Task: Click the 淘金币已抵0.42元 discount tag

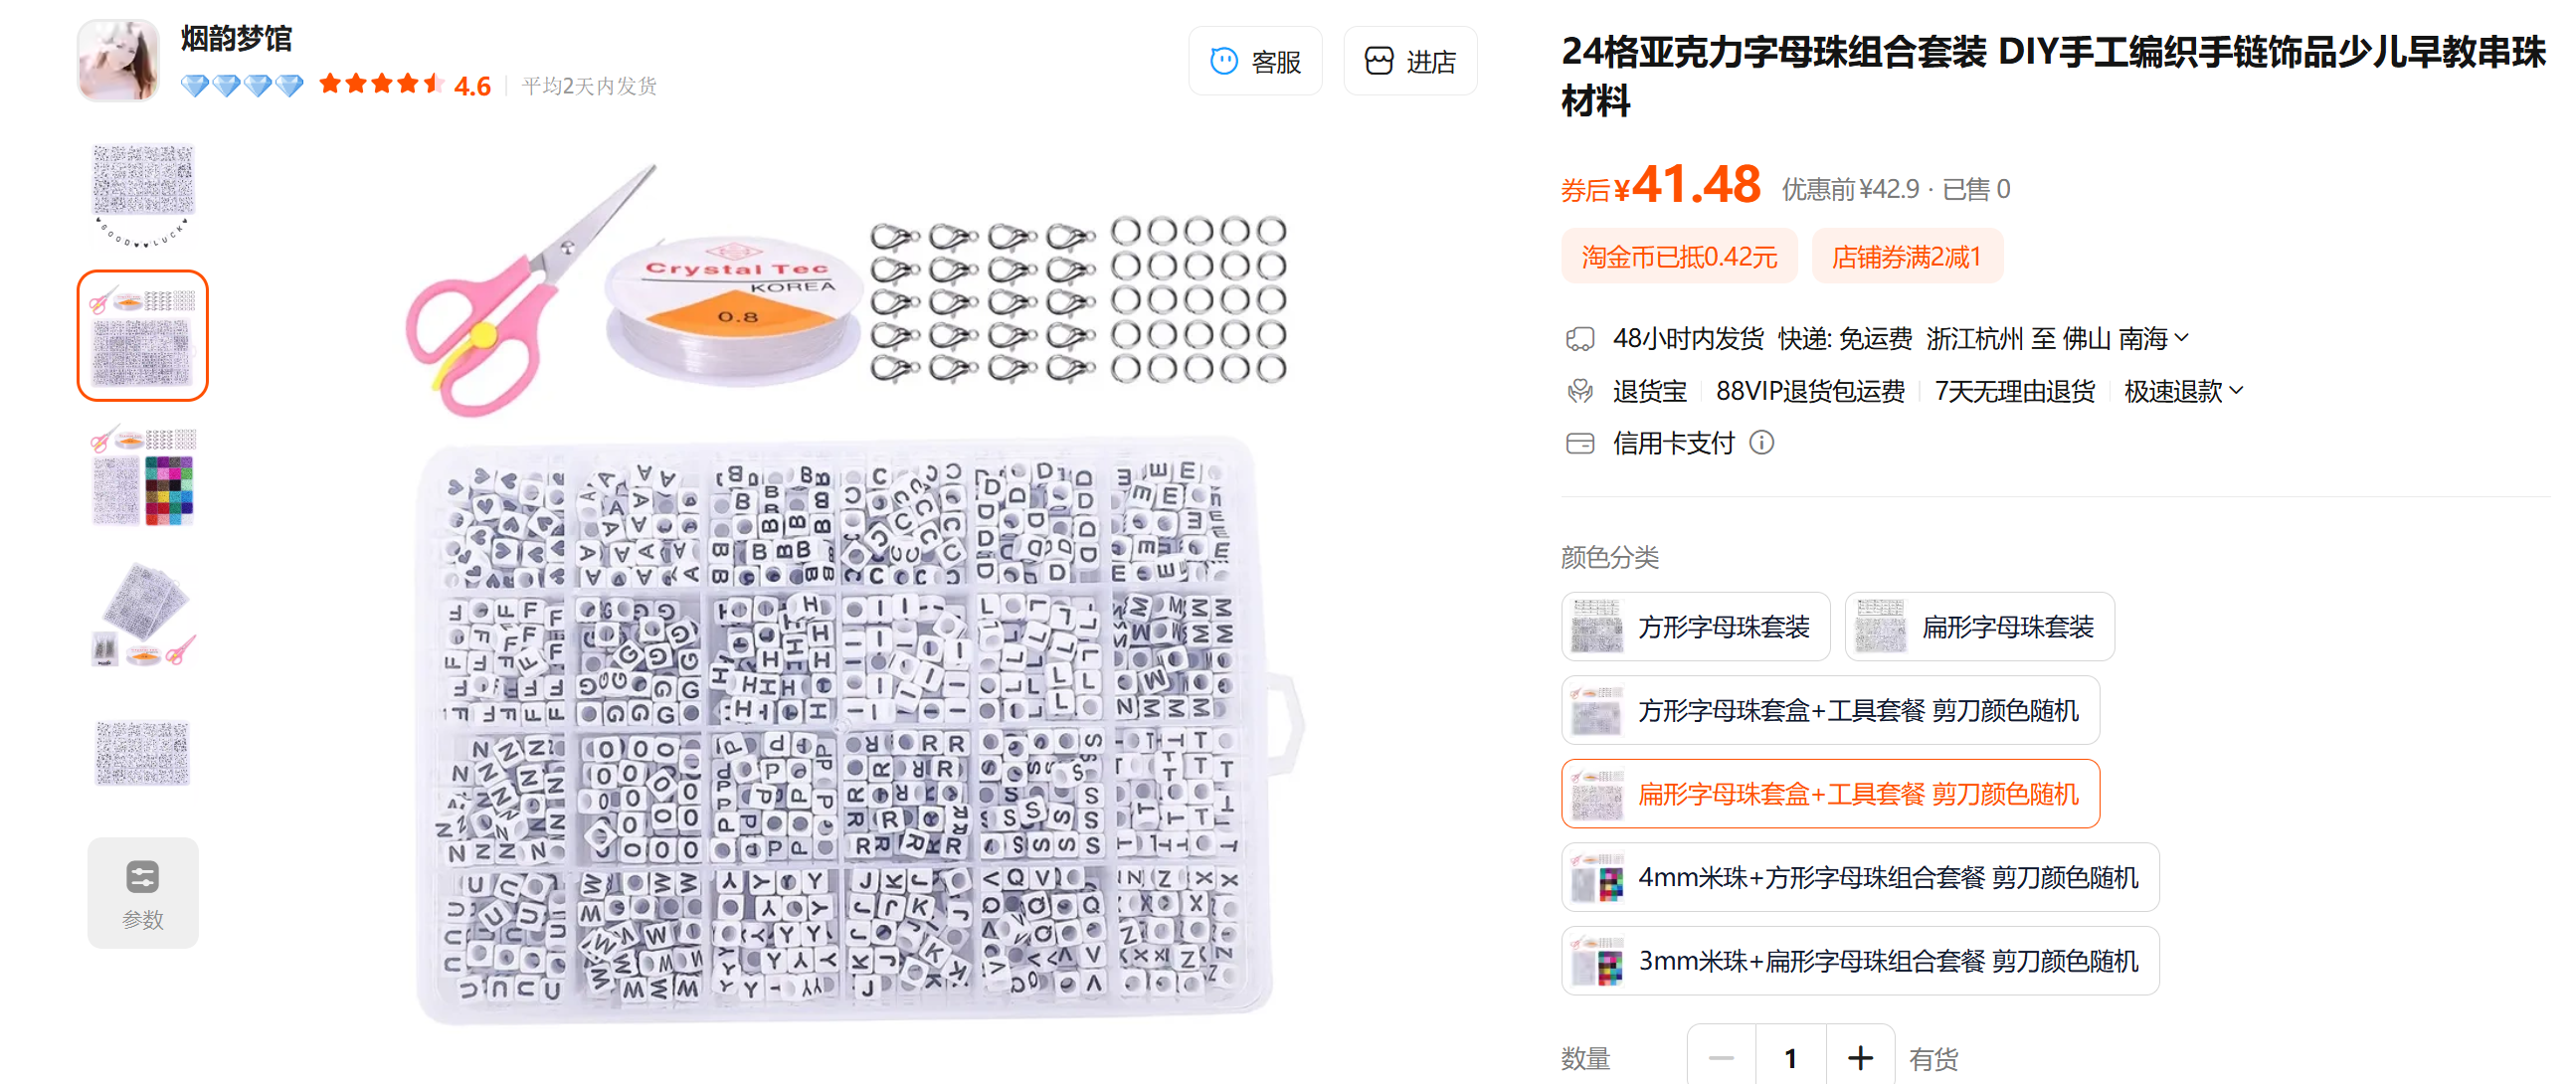Action: click(x=1679, y=257)
